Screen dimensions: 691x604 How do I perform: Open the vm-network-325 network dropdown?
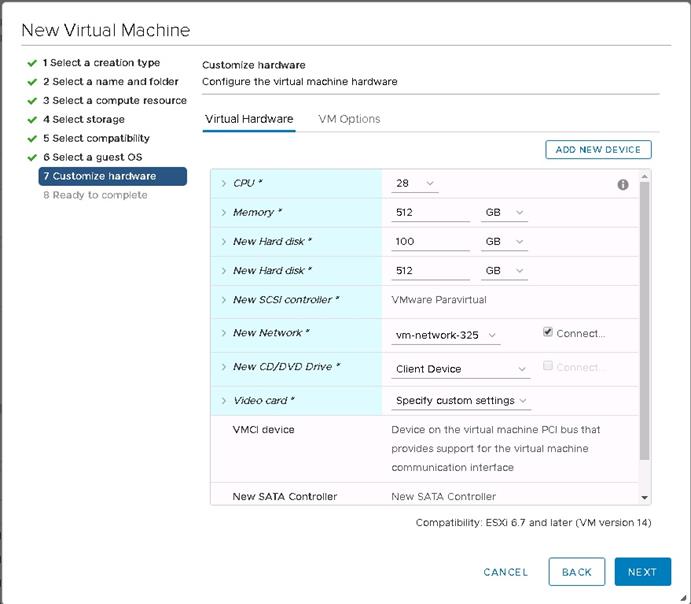tap(446, 335)
